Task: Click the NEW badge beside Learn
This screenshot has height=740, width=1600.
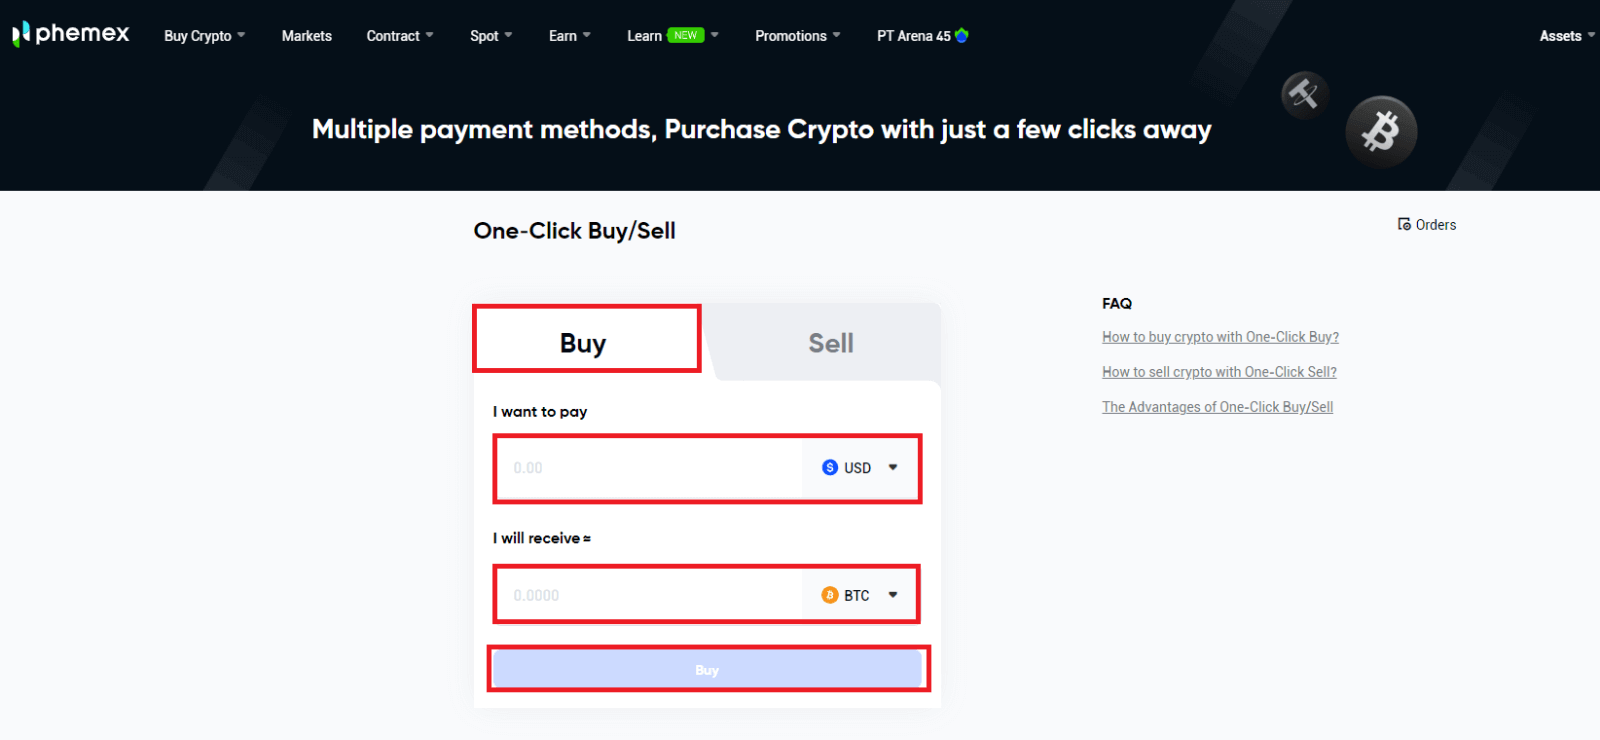Action: 686,35
